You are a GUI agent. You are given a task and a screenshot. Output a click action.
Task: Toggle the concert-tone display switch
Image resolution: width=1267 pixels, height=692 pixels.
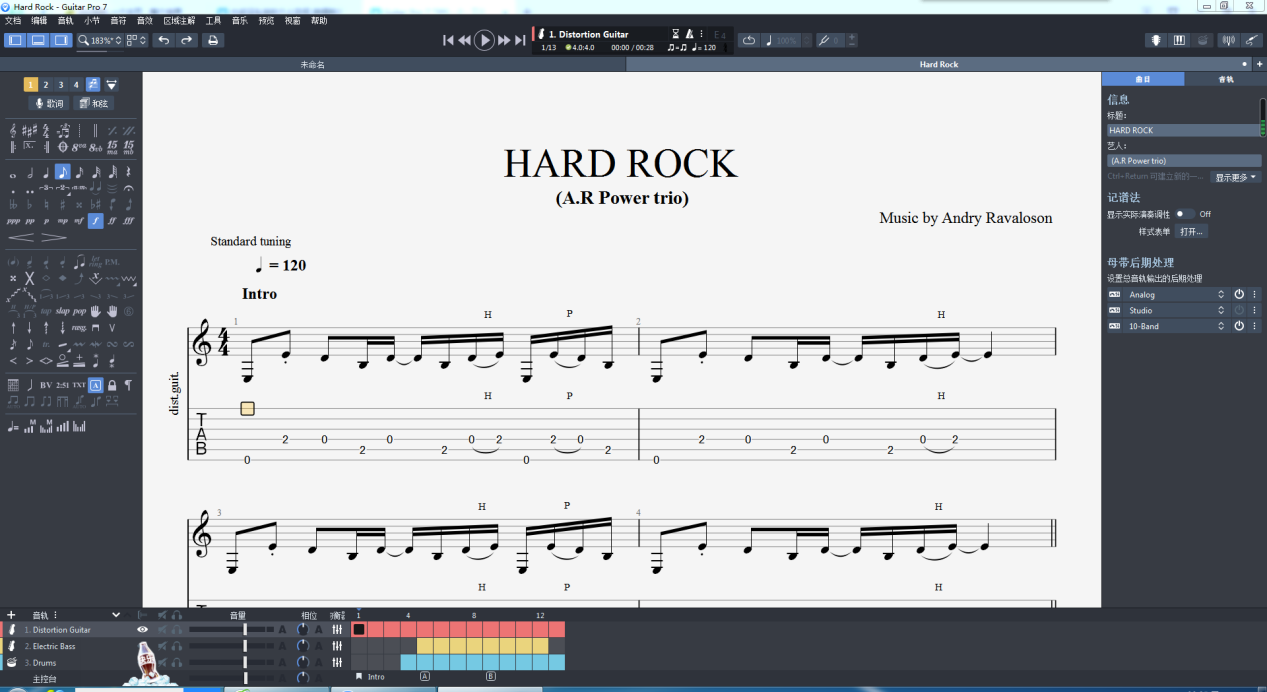1183,214
